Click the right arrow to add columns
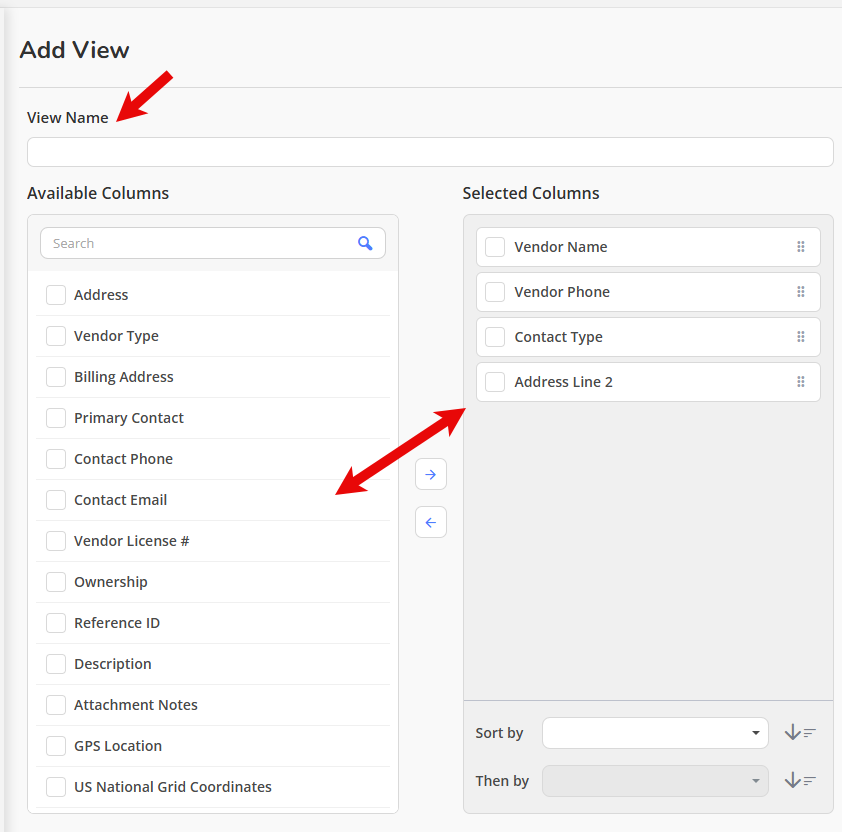The image size is (842, 832). tap(431, 474)
